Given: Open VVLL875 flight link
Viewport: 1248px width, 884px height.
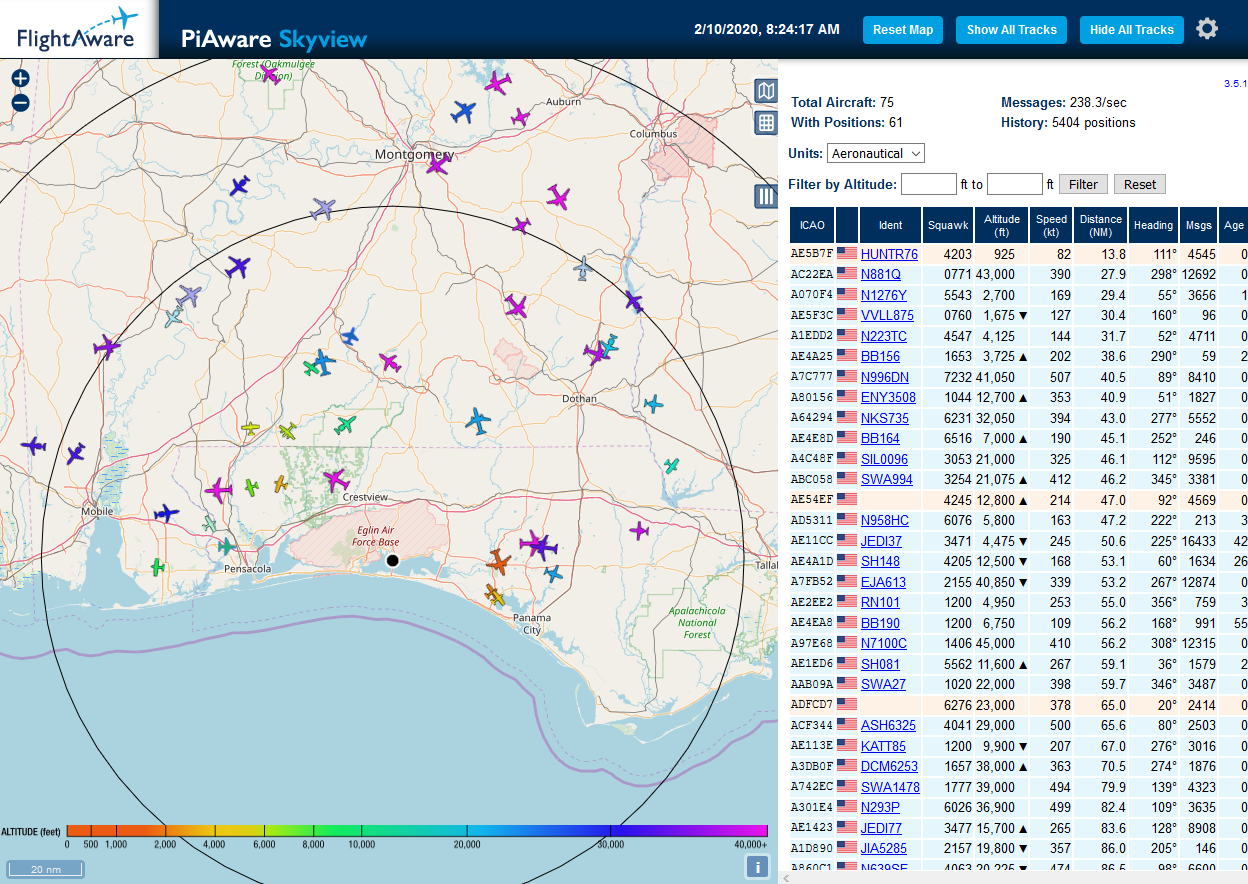Looking at the screenshot, I should click(x=887, y=315).
